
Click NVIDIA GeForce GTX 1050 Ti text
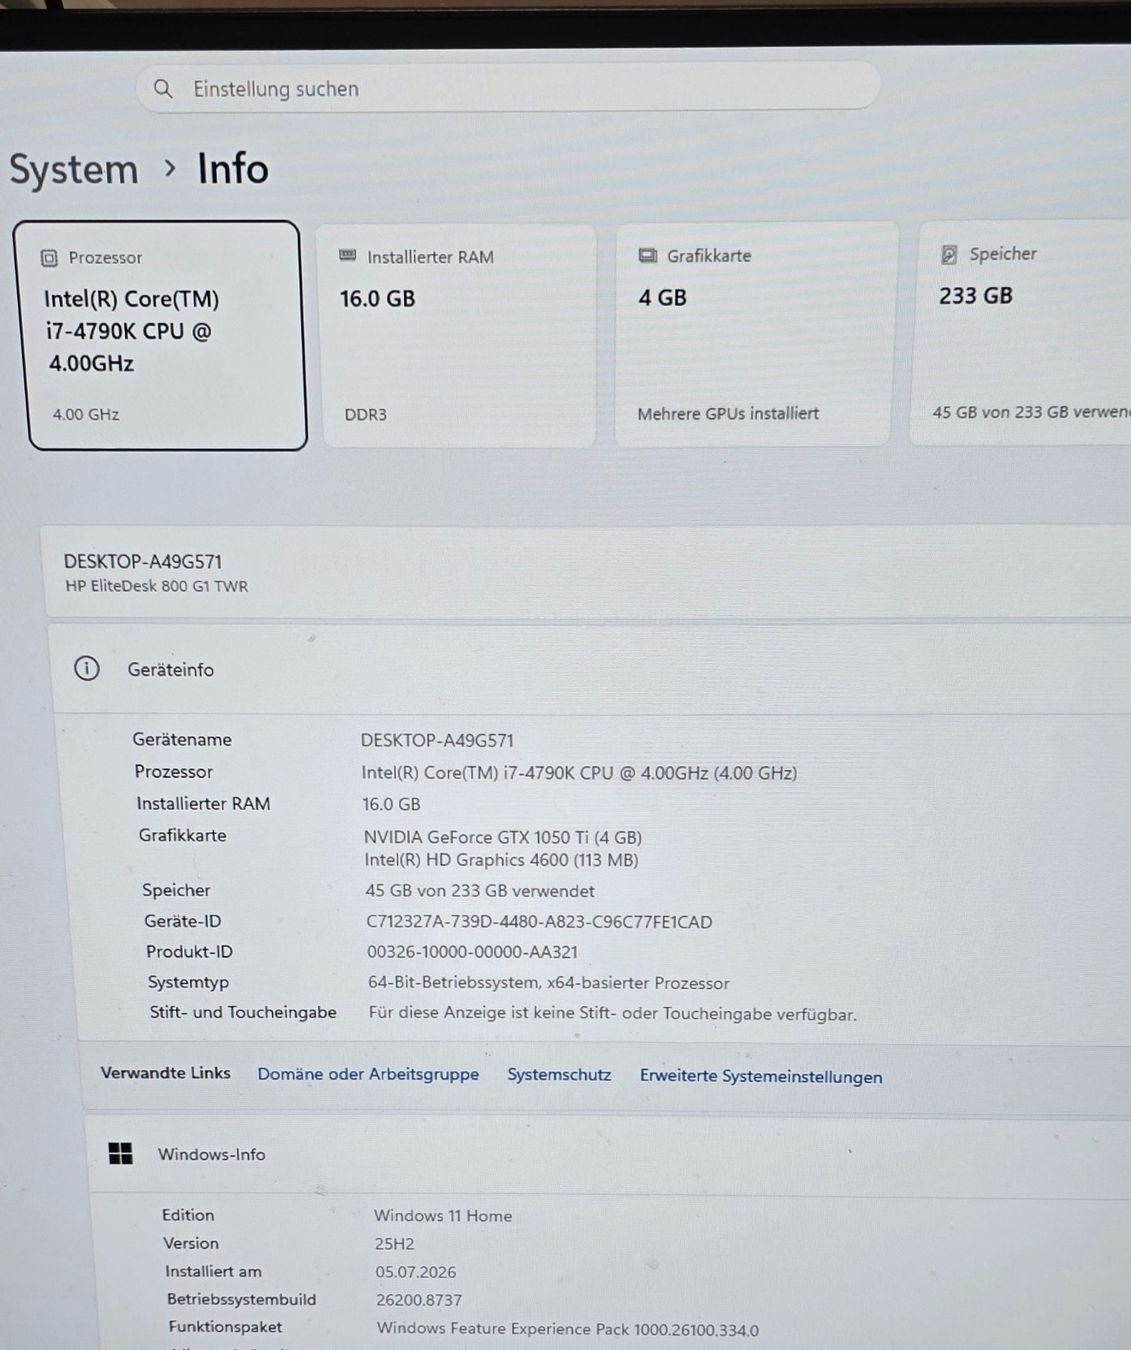tap(503, 837)
